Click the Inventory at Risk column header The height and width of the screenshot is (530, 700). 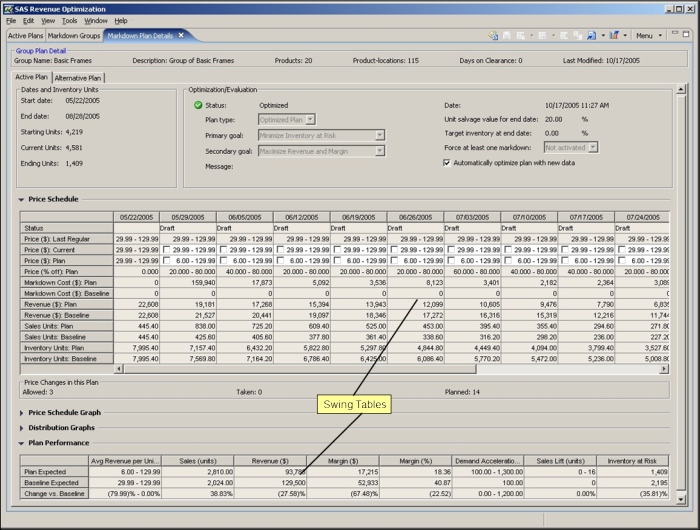tap(633, 461)
